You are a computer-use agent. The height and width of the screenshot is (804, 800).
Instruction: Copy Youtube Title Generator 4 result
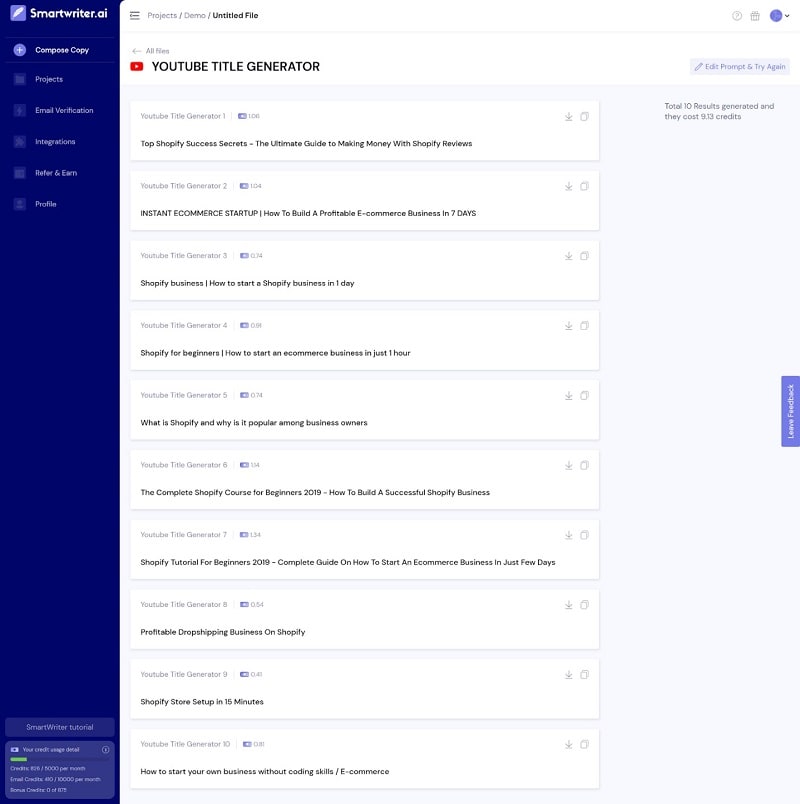tap(585, 326)
